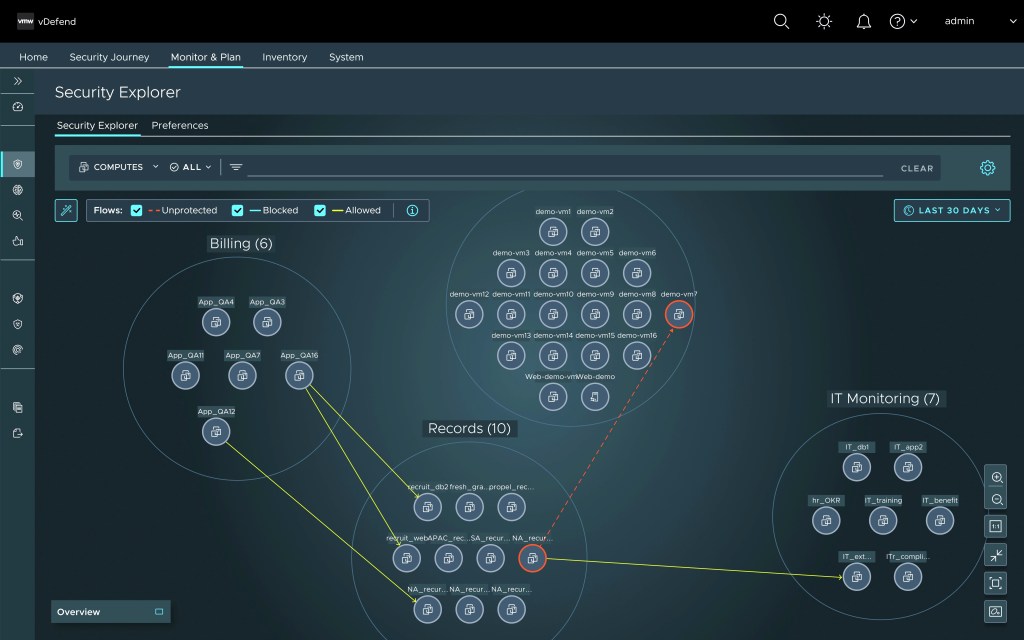
Task: Click the Records (10) group label
Action: pos(470,428)
